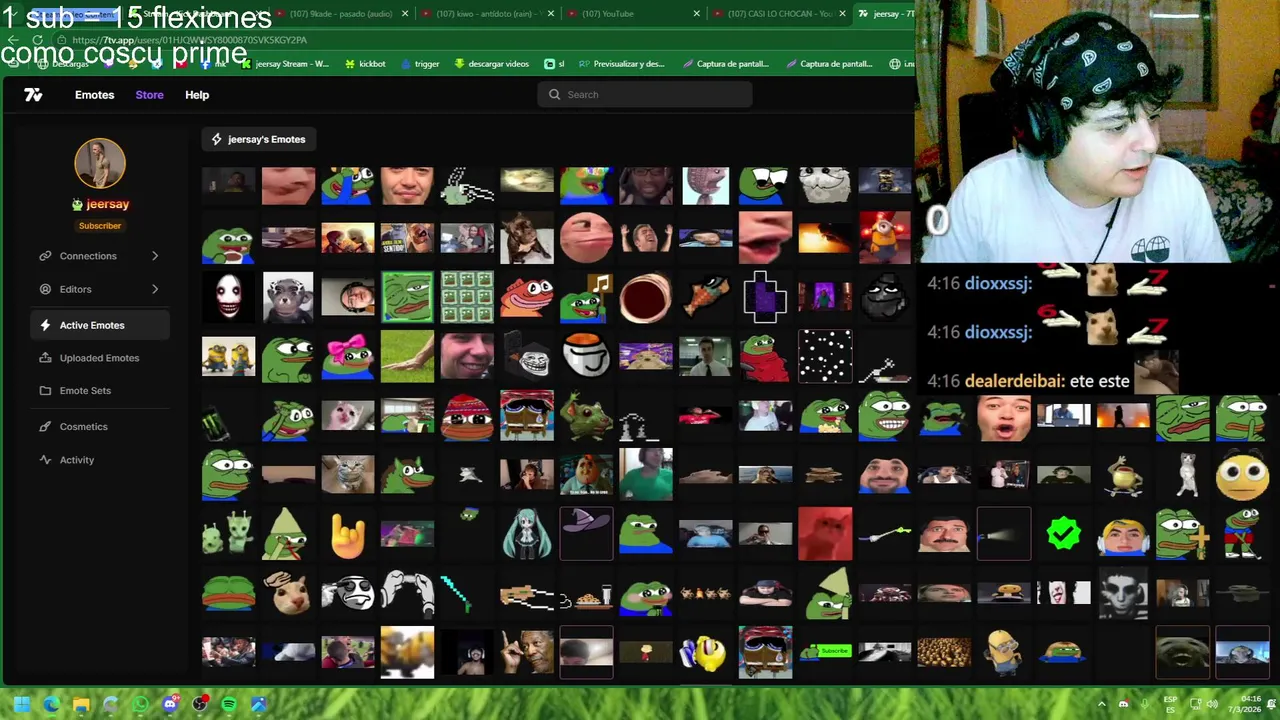
Task: Click the jeersay's Emotes header button
Action: 258,139
